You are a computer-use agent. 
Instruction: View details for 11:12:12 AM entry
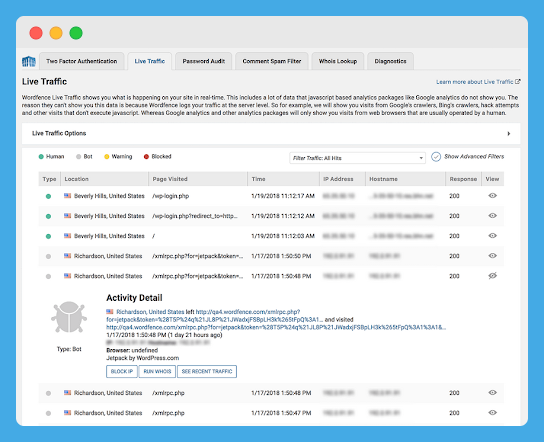click(492, 216)
